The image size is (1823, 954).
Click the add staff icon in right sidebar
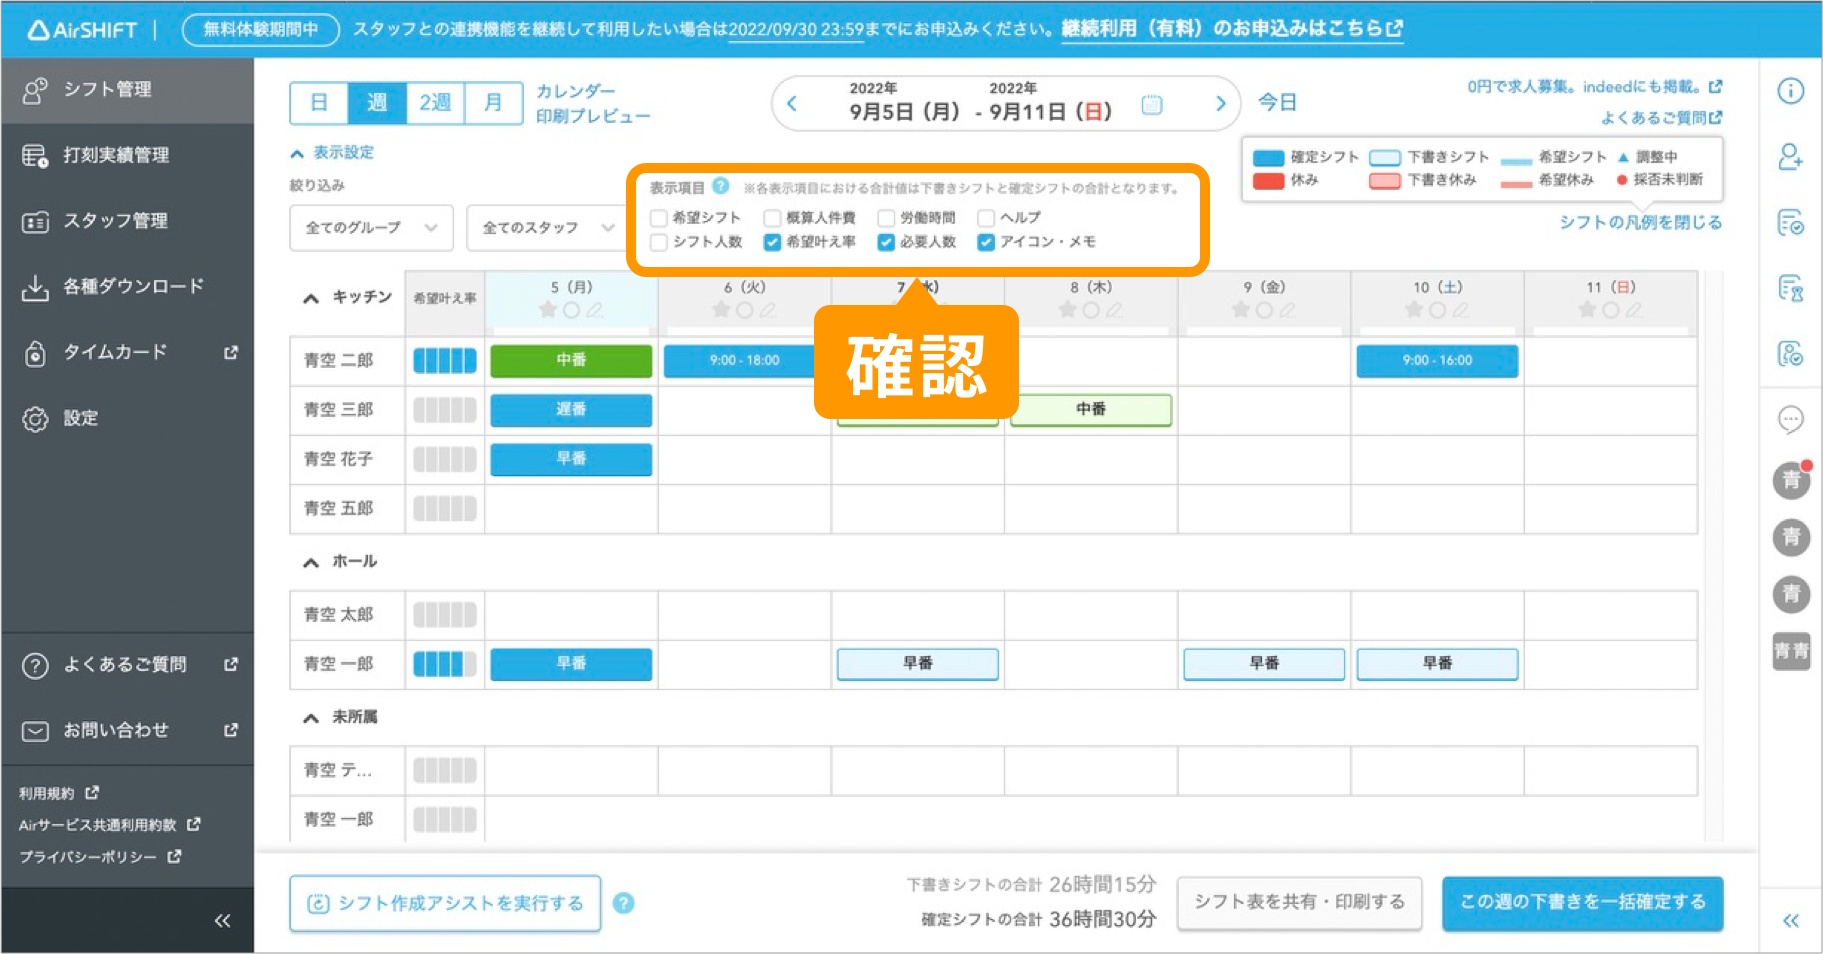pos(1789,157)
